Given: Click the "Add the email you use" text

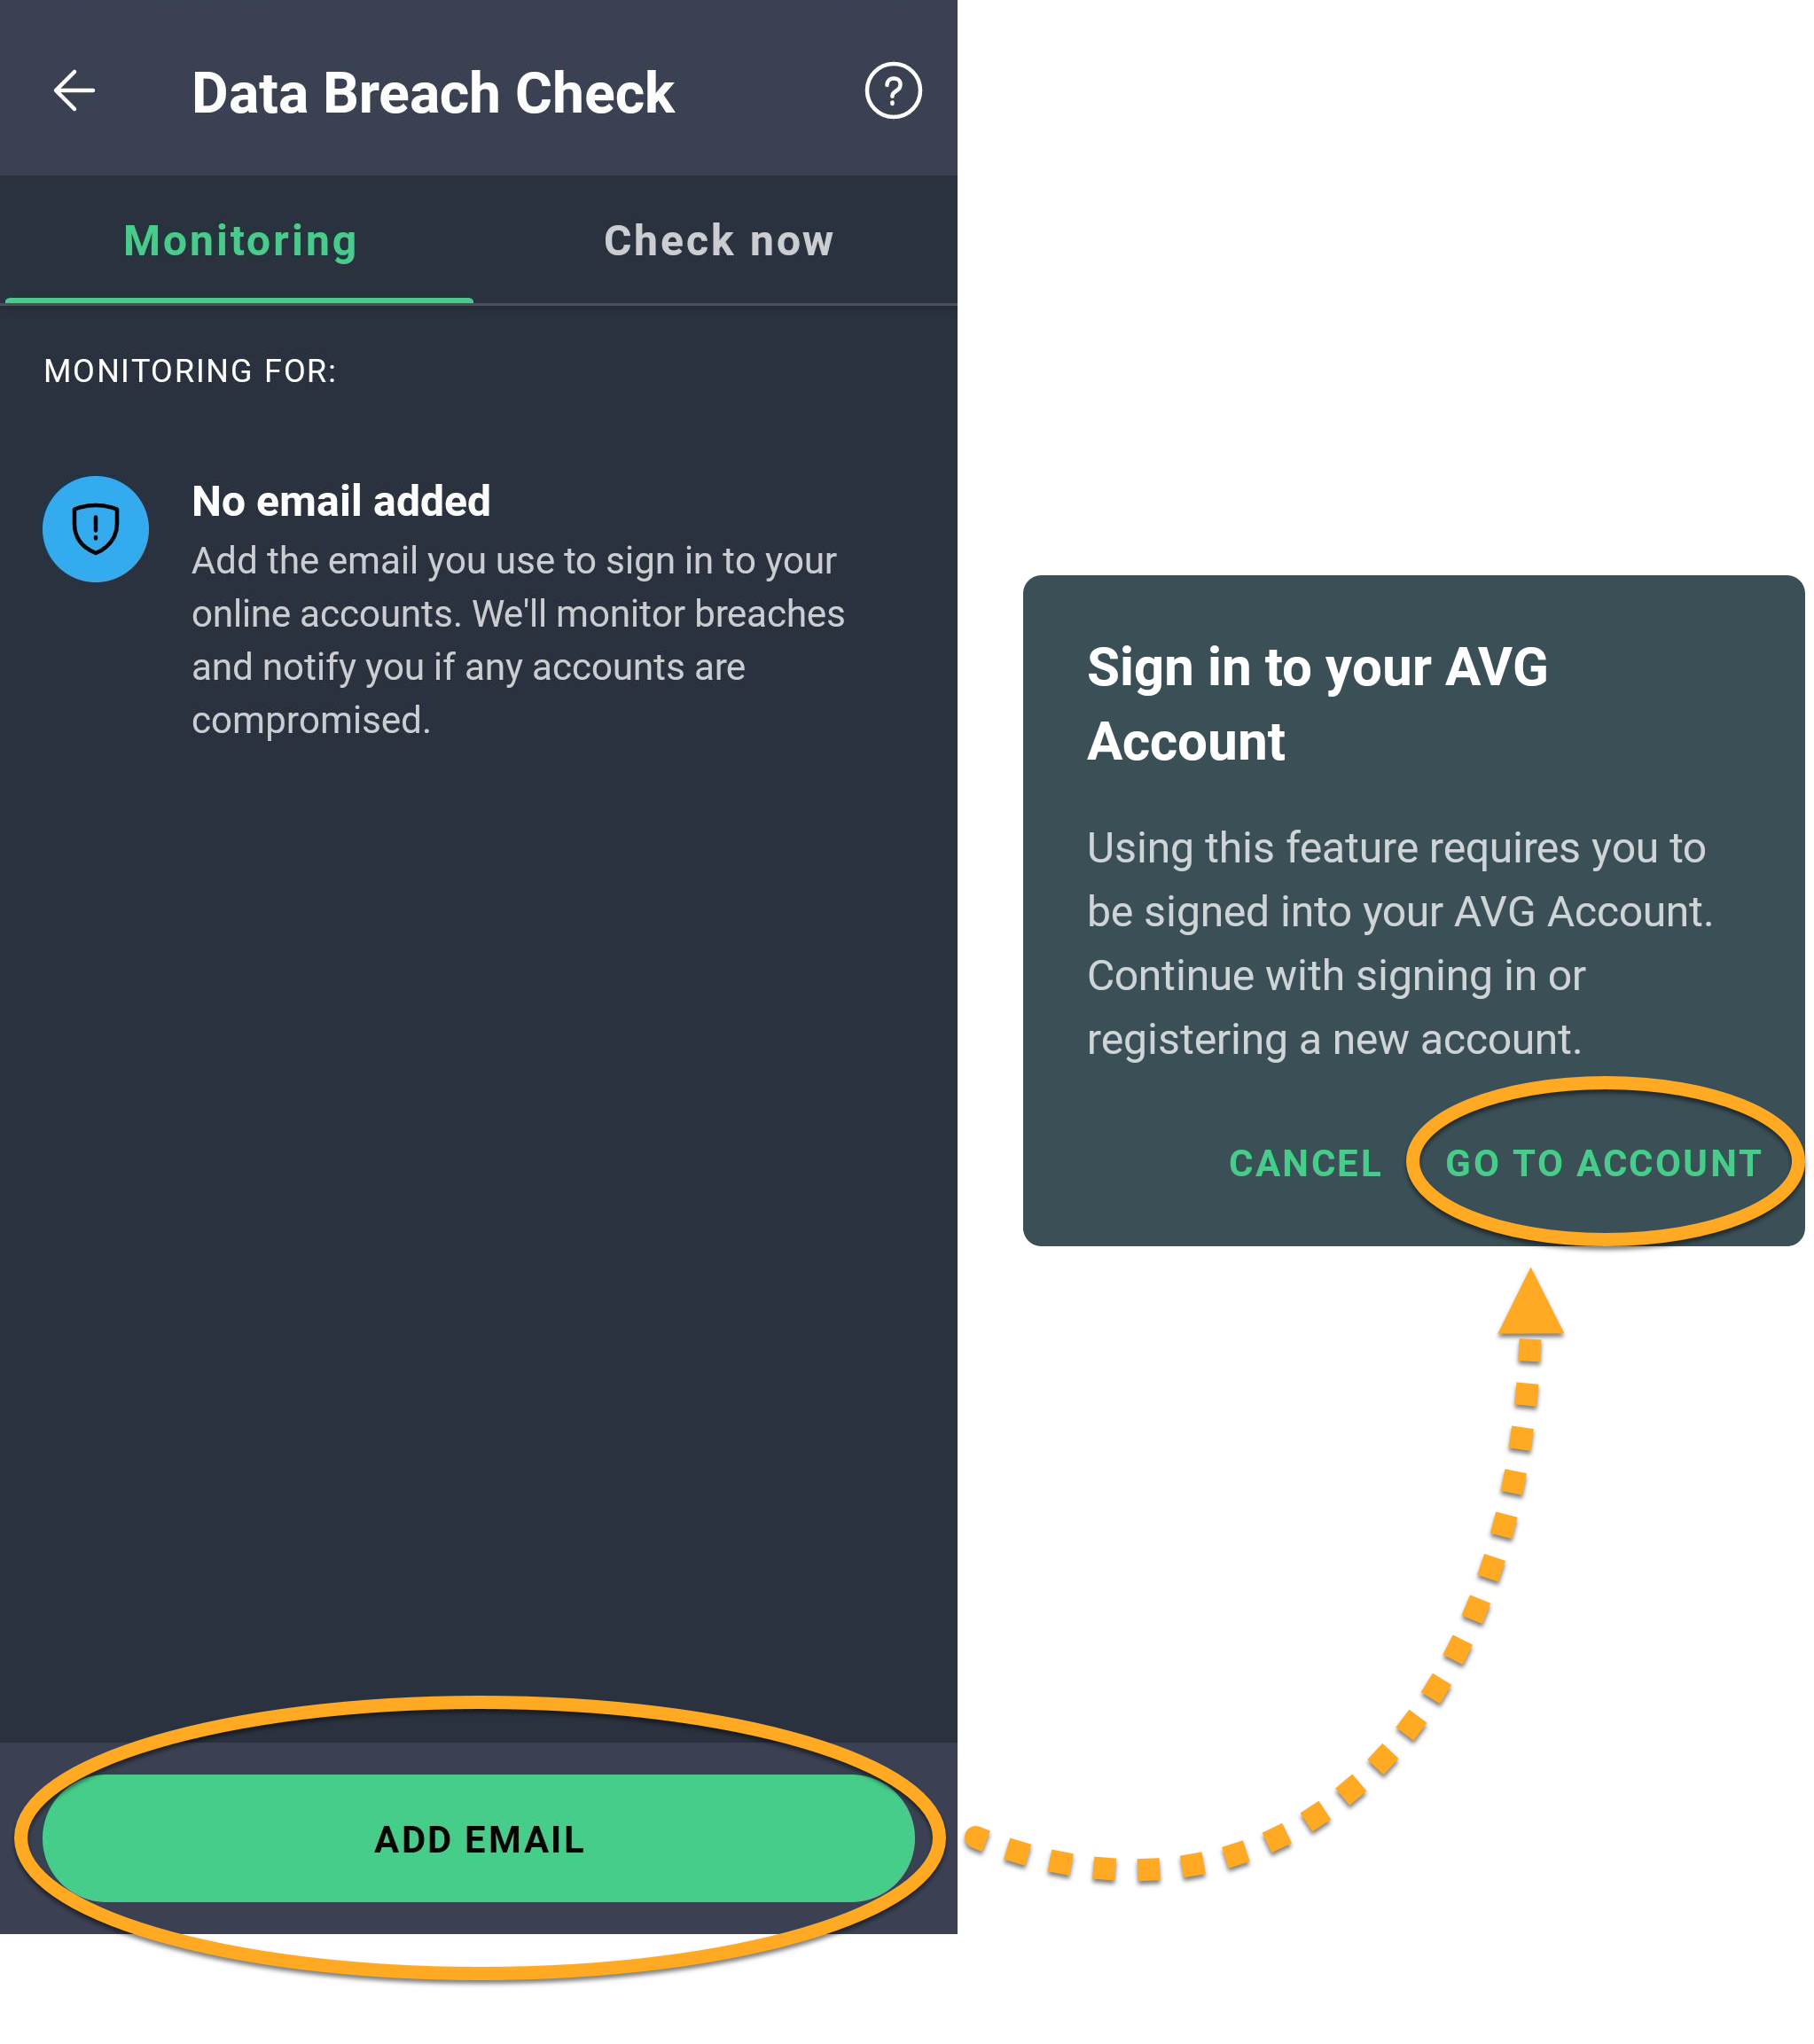Looking at the screenshot, I should pos(513,561).
